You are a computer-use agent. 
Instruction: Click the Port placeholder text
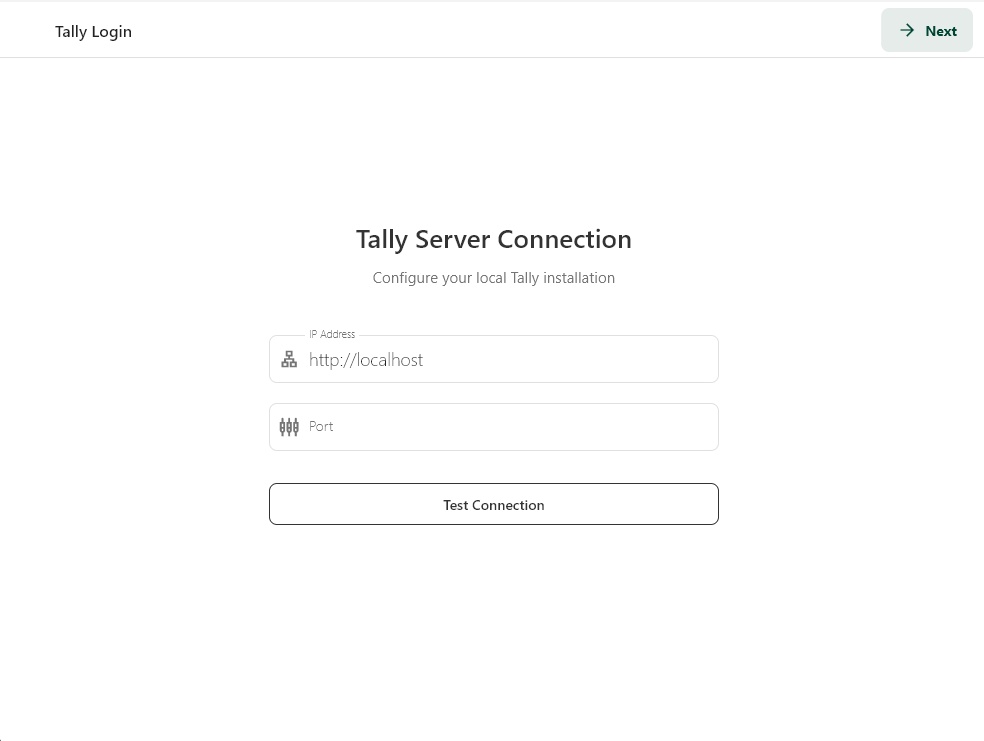pos(321,426)
